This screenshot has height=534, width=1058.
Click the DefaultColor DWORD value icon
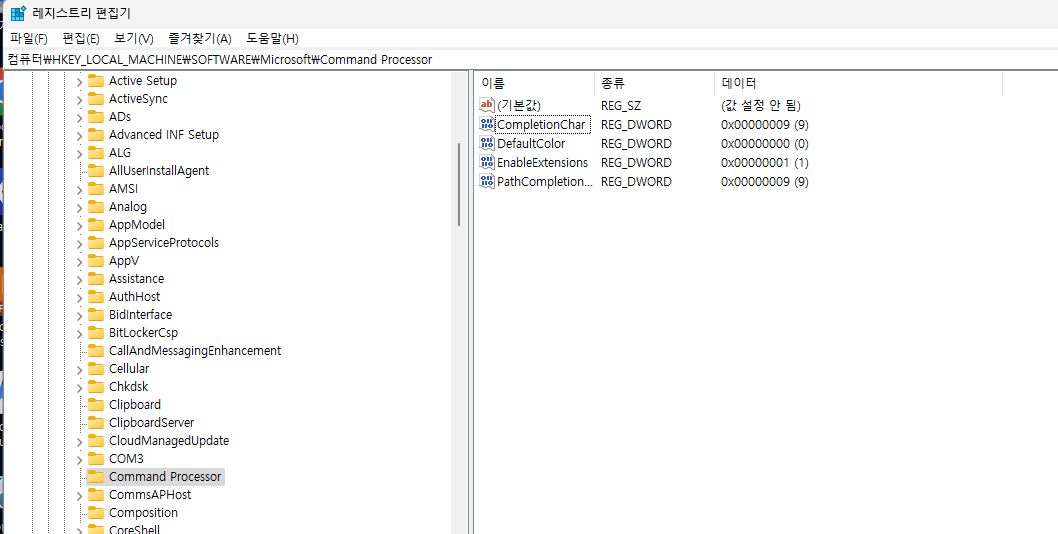[x=486, y=143]
